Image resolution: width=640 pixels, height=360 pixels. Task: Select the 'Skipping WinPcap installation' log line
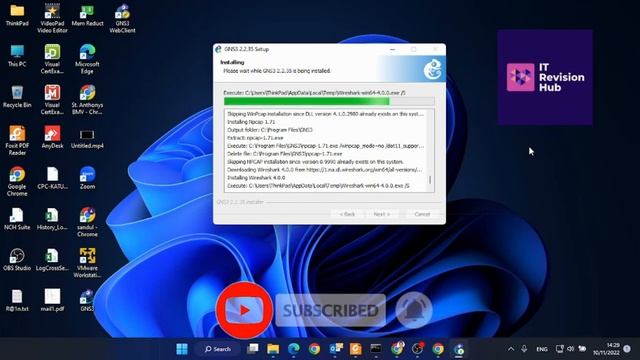(x=325, y=114)
